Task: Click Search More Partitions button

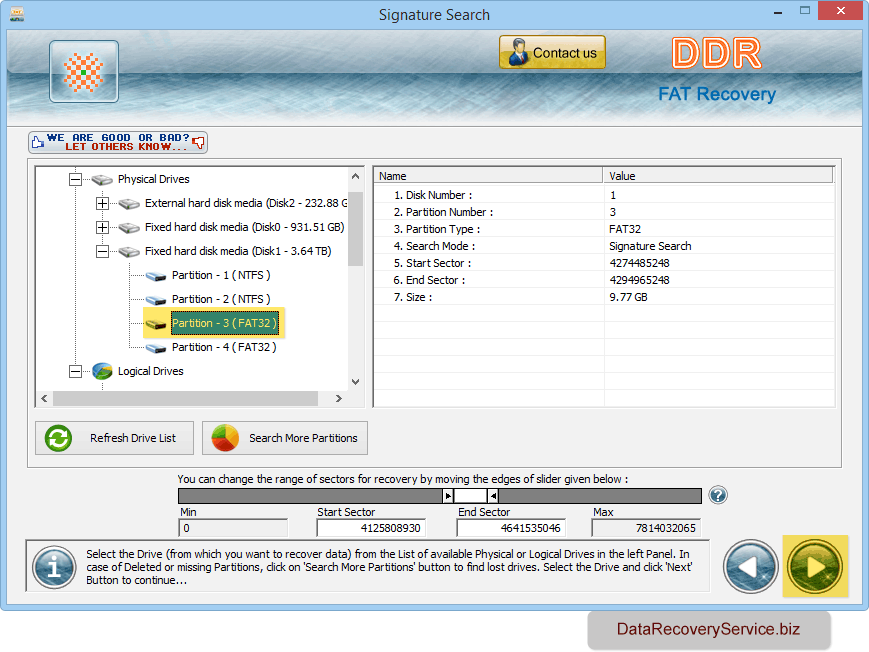Action: click(285, 438)
